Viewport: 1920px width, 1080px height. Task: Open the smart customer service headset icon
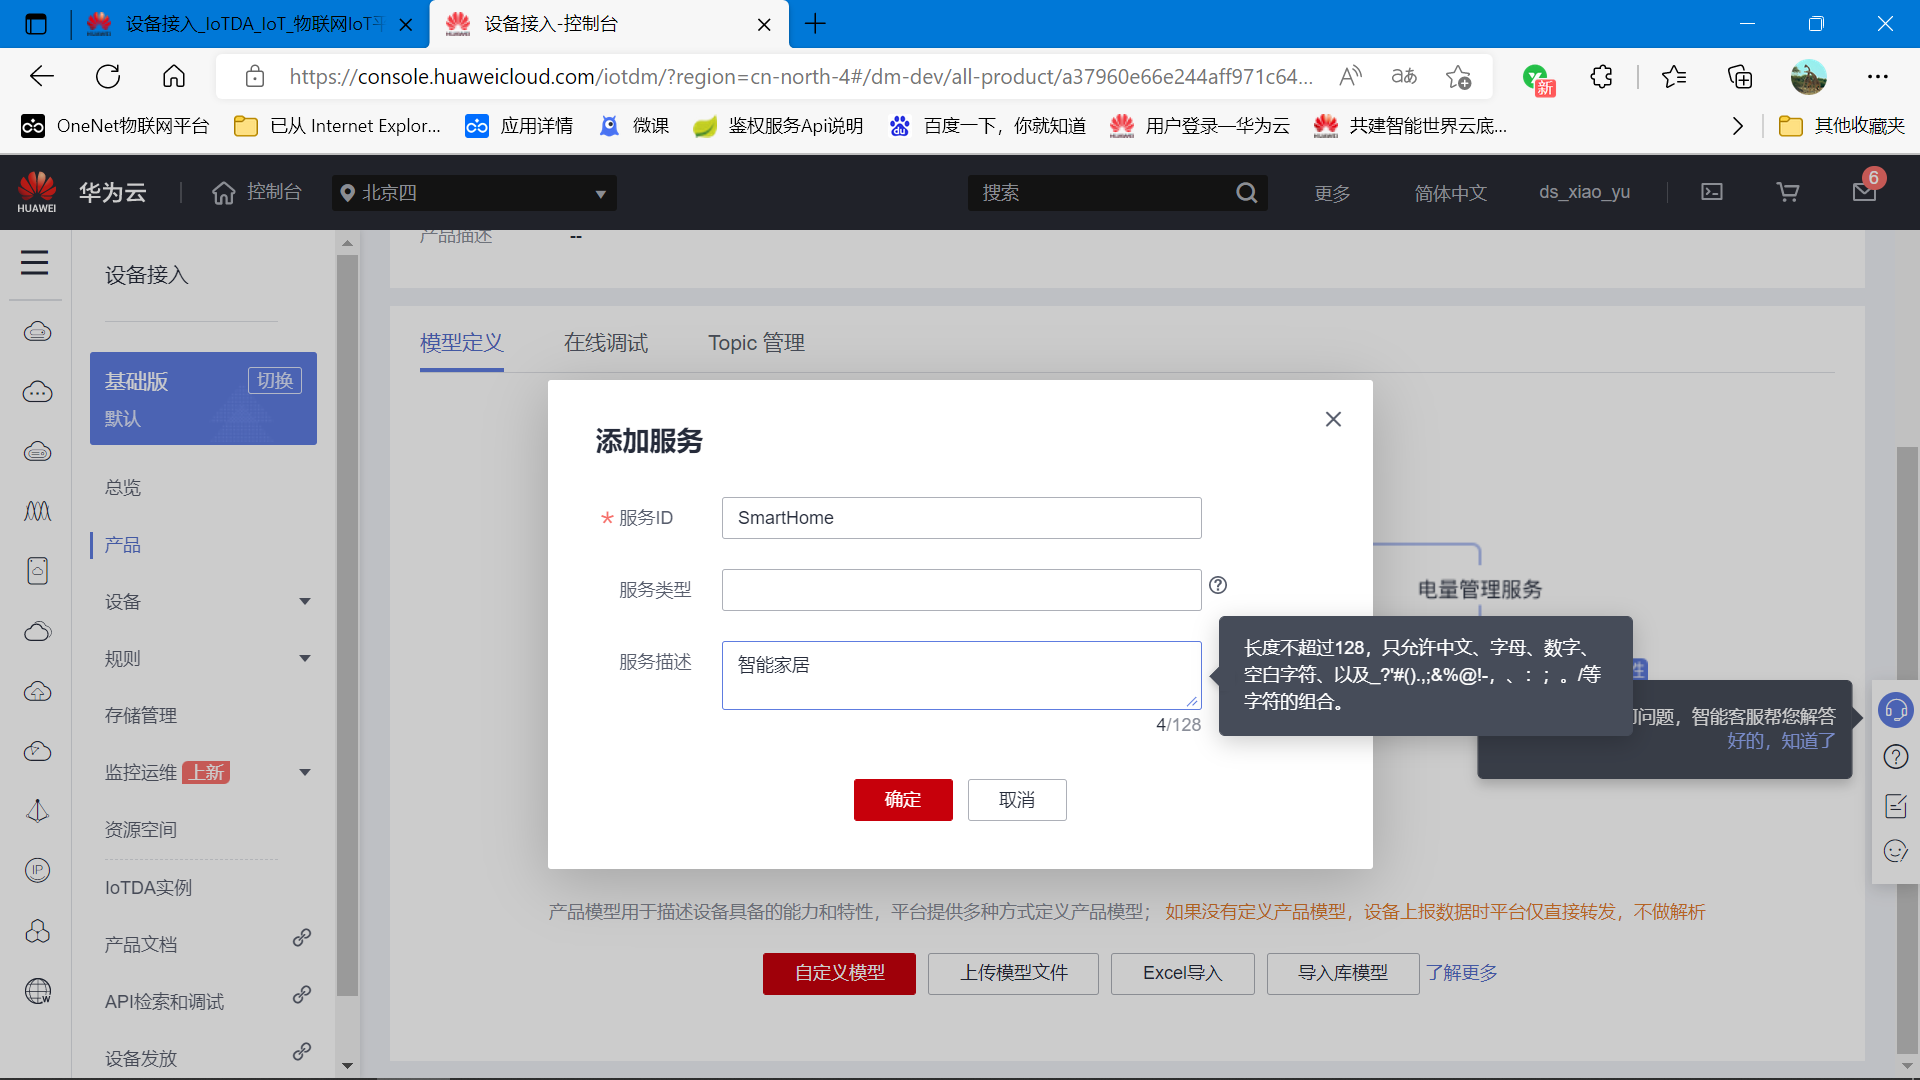click(1896, 710)
